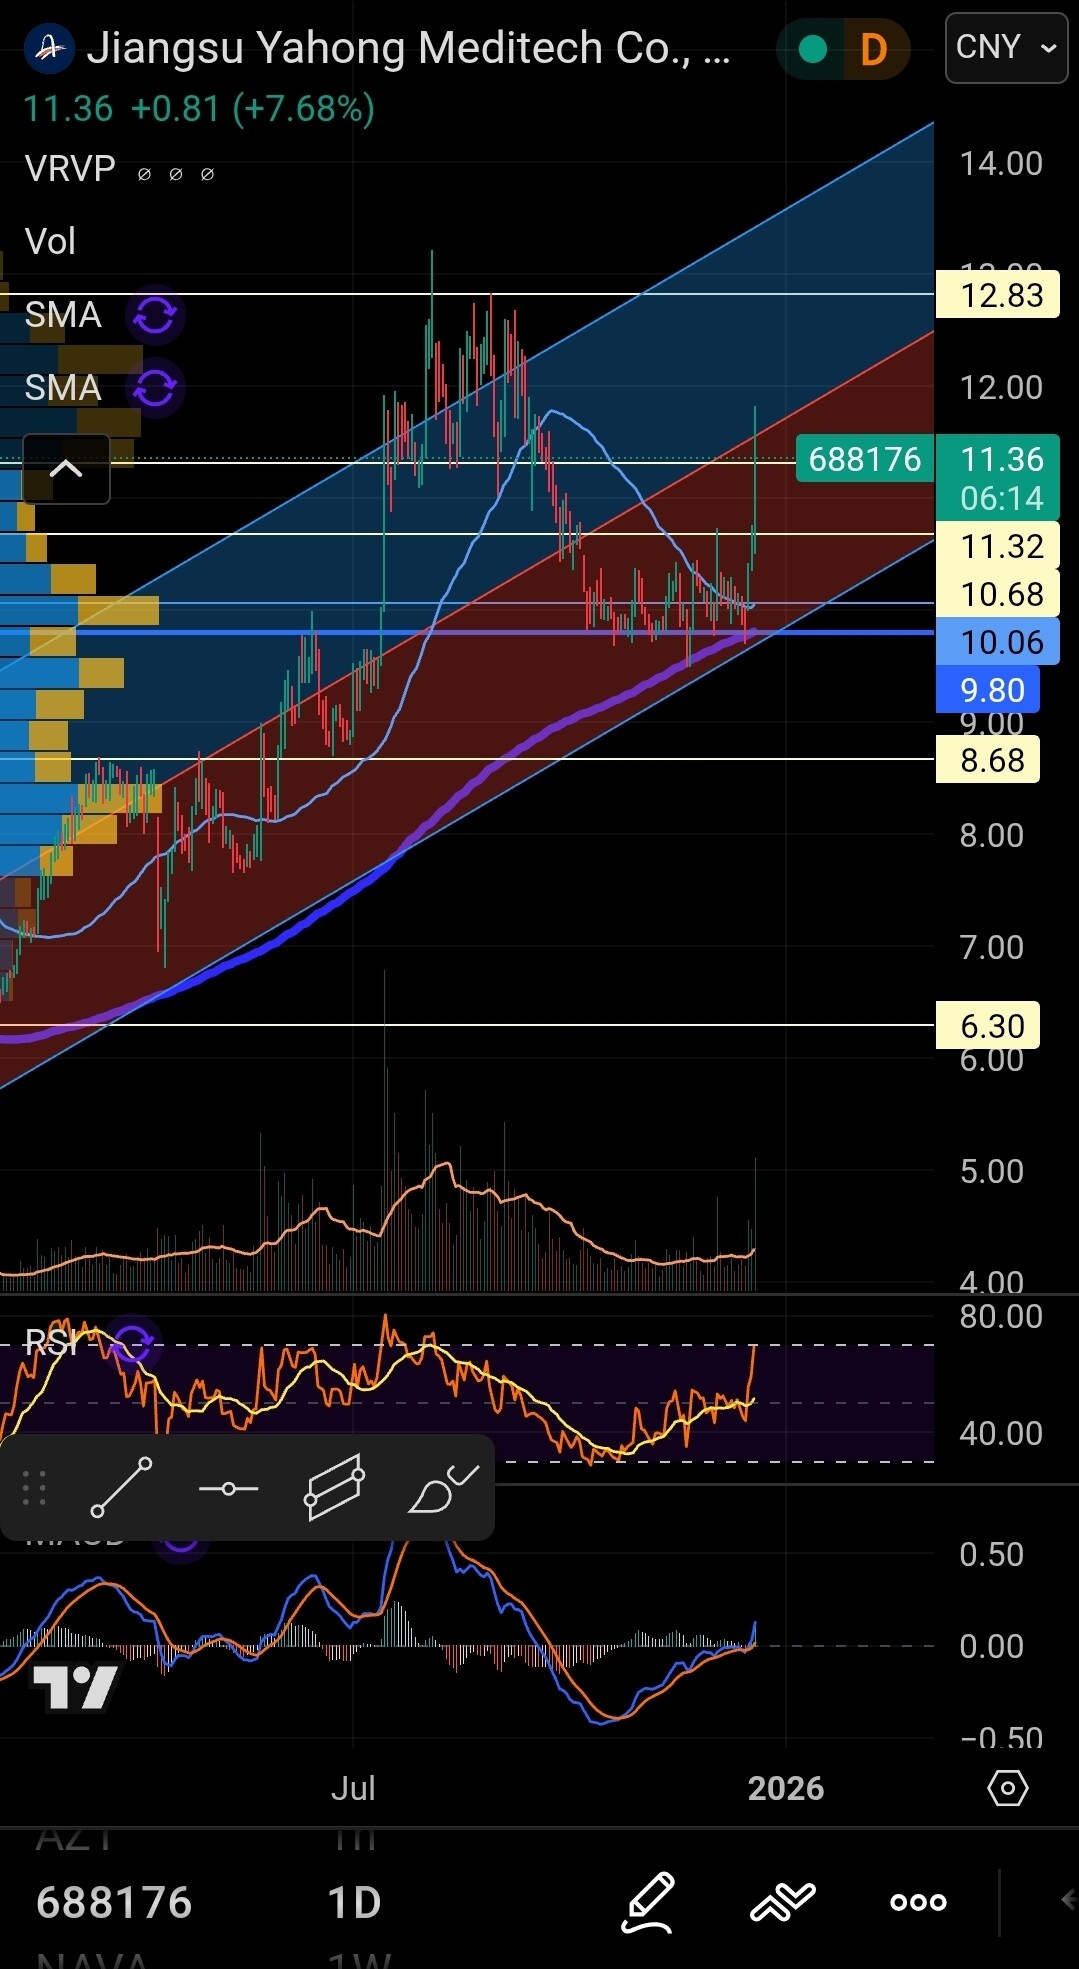The height and width of the screenshot is (1969, 1079).
Task: Open the pencil drawing tools panel
Action: (x=648, y=1902)
